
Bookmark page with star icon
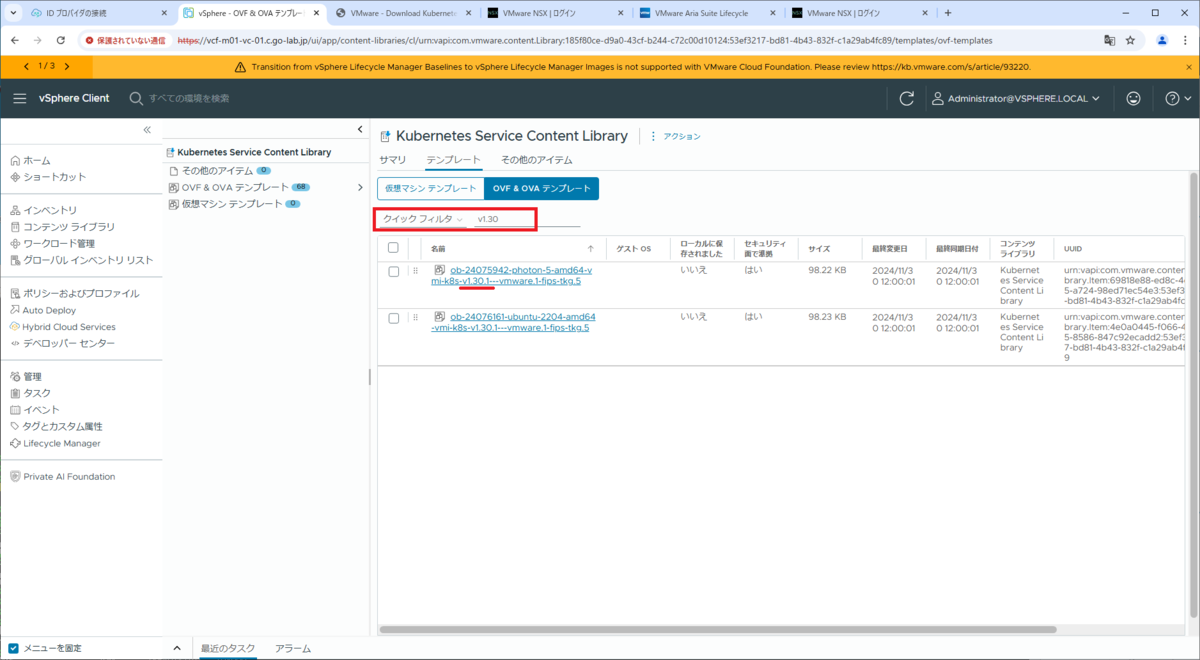click(x=1131, y=40)
